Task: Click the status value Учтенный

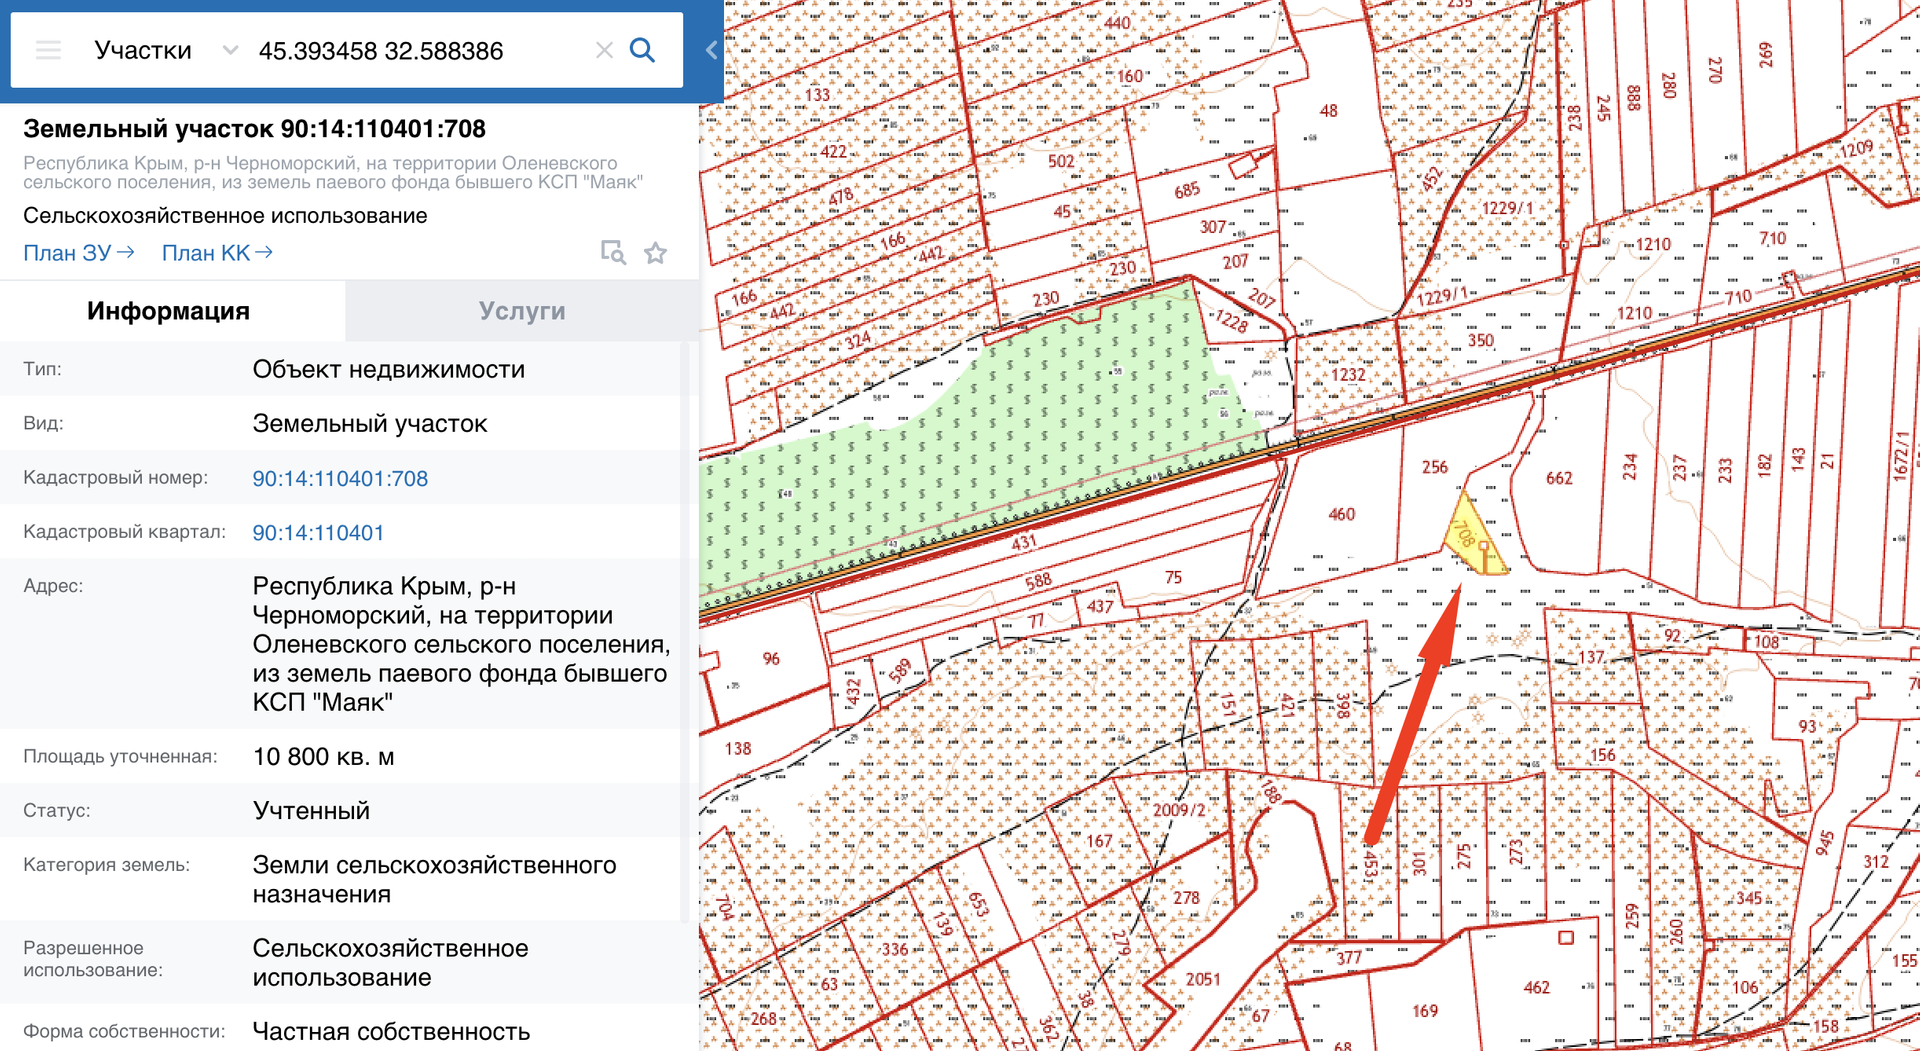Action: click(x=311, y=810)
